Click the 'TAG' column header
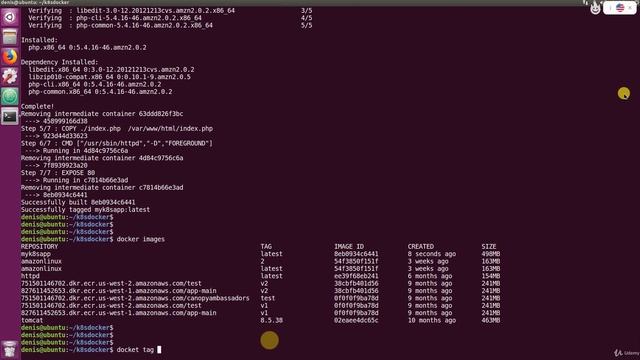Screen dimensions: 640x360 [x=266, y=247]
